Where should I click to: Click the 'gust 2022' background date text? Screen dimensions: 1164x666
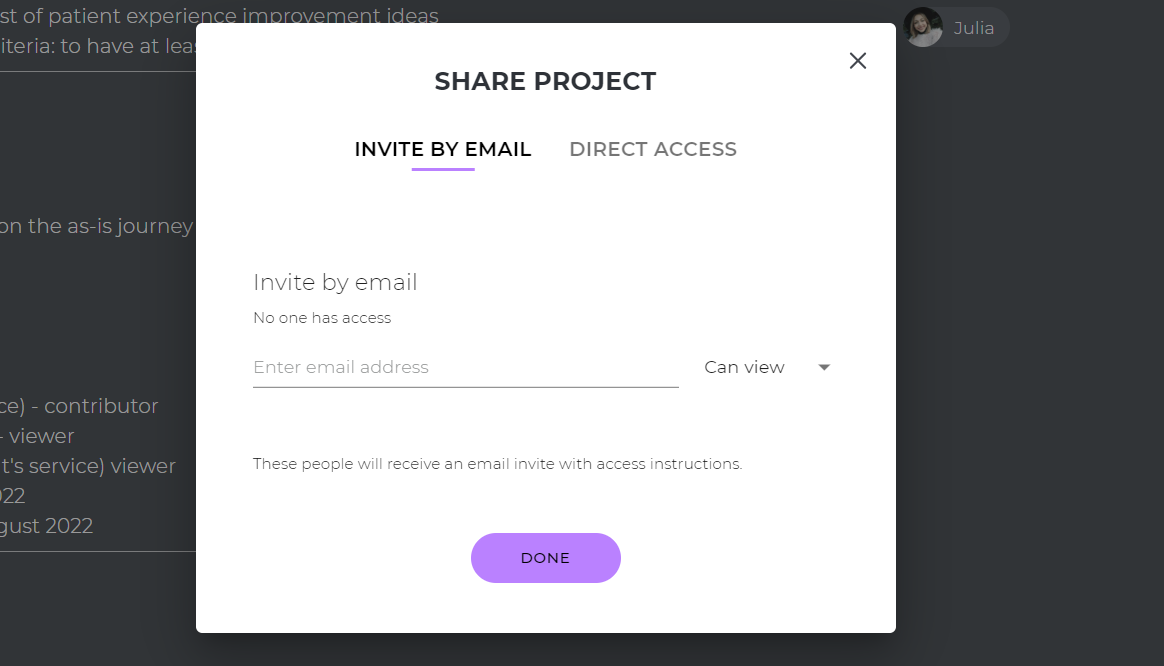pyautogui.click(x=46, y=526)
